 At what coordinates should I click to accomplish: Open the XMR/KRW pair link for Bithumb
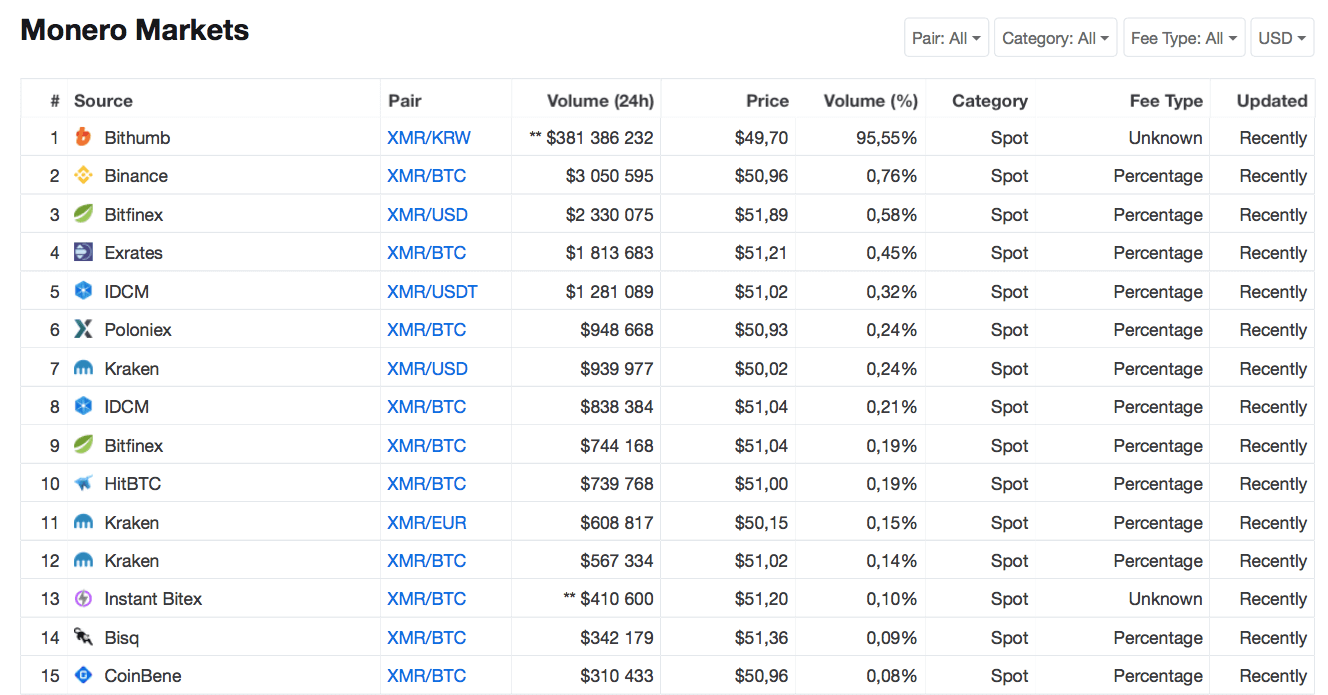(429, 138)
